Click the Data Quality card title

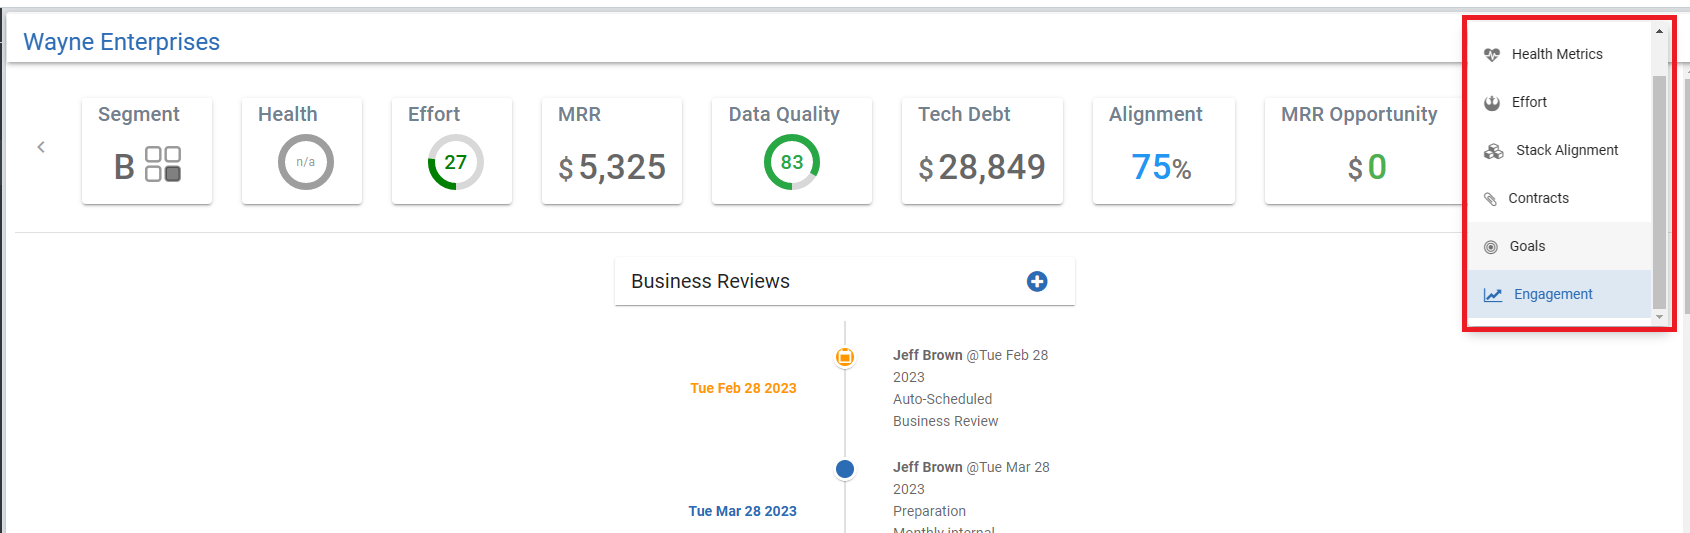(784, 114)
